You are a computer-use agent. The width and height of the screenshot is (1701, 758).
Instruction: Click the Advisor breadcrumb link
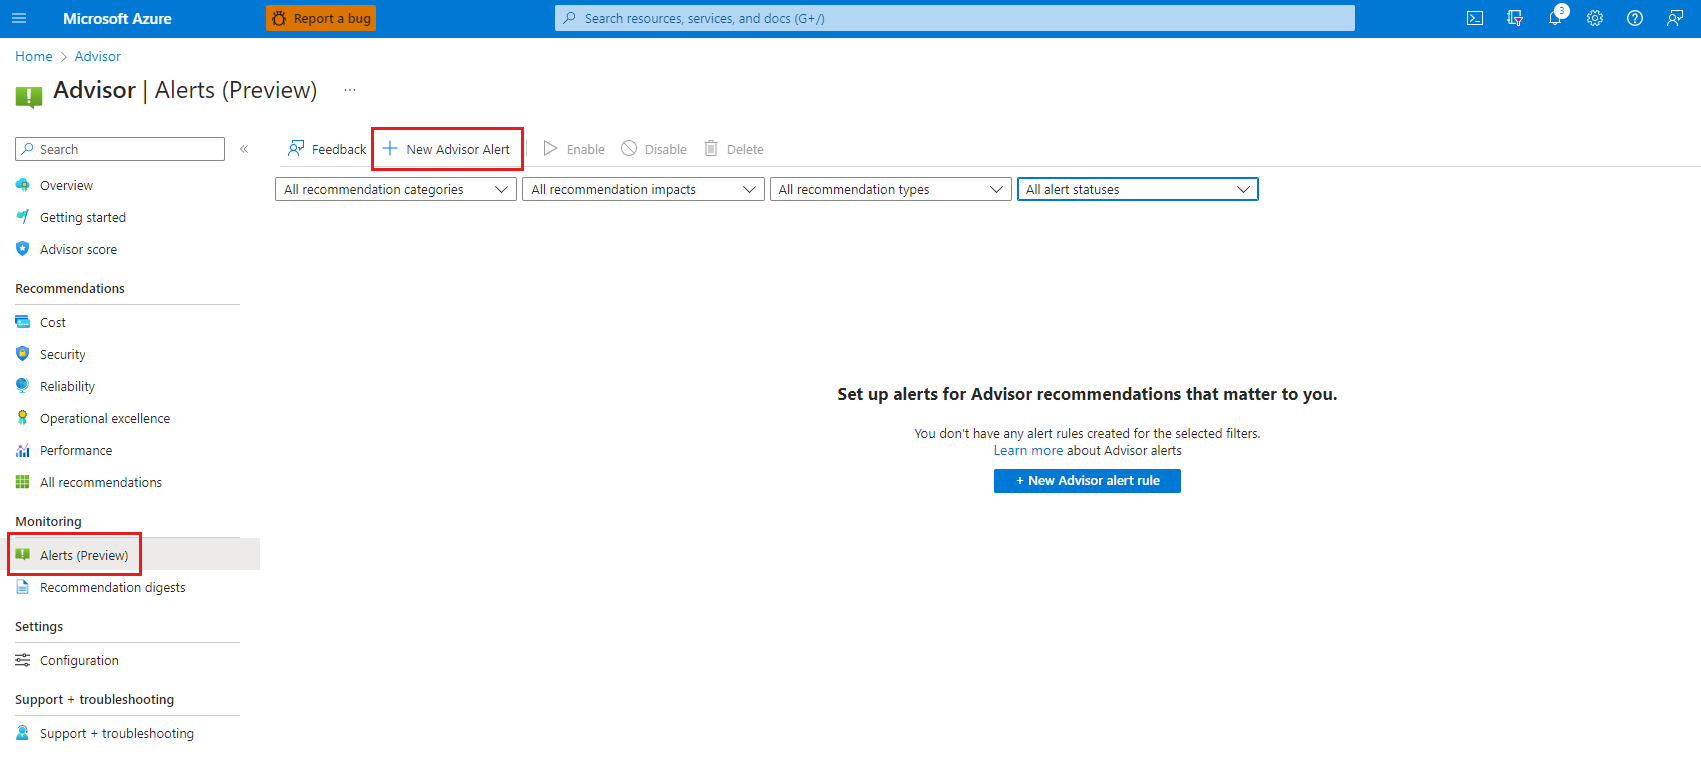pos(98,56)
